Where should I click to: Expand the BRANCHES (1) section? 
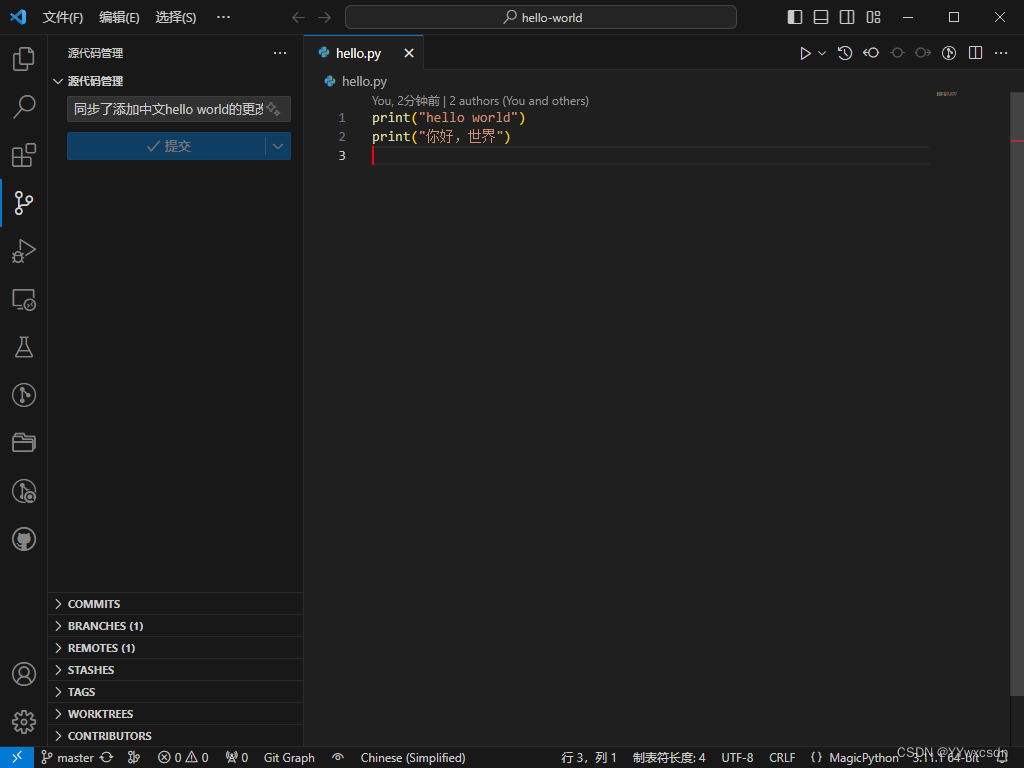176,626
